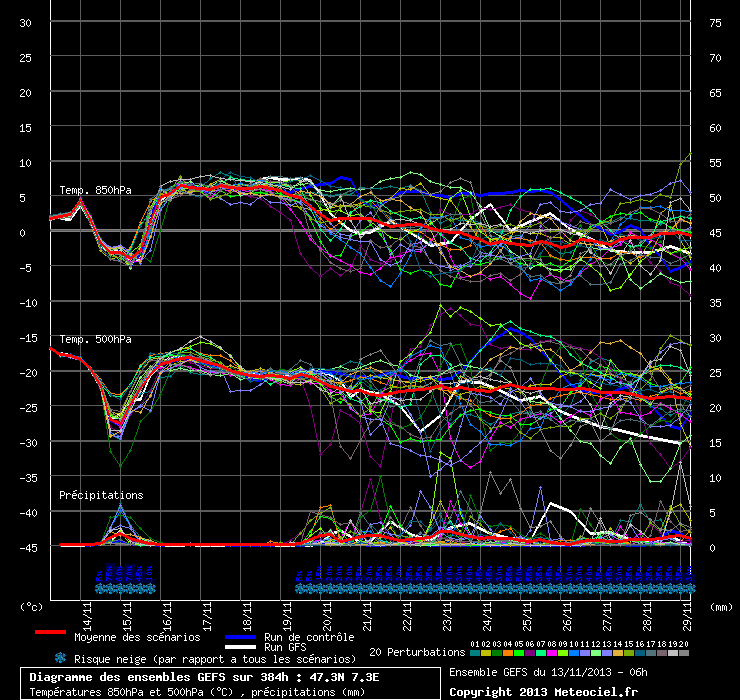Screen dimensions: 740x700
Task: Click the 'Temp. 500hPa' chart label
Action: [95, 340]
